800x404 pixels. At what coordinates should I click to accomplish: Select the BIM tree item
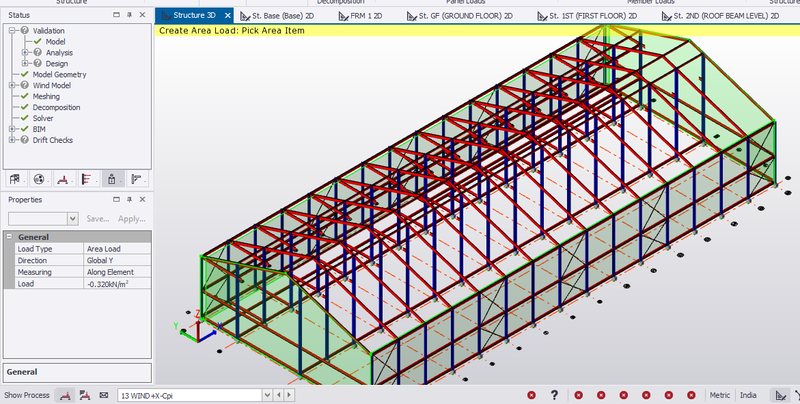point(39,129)
